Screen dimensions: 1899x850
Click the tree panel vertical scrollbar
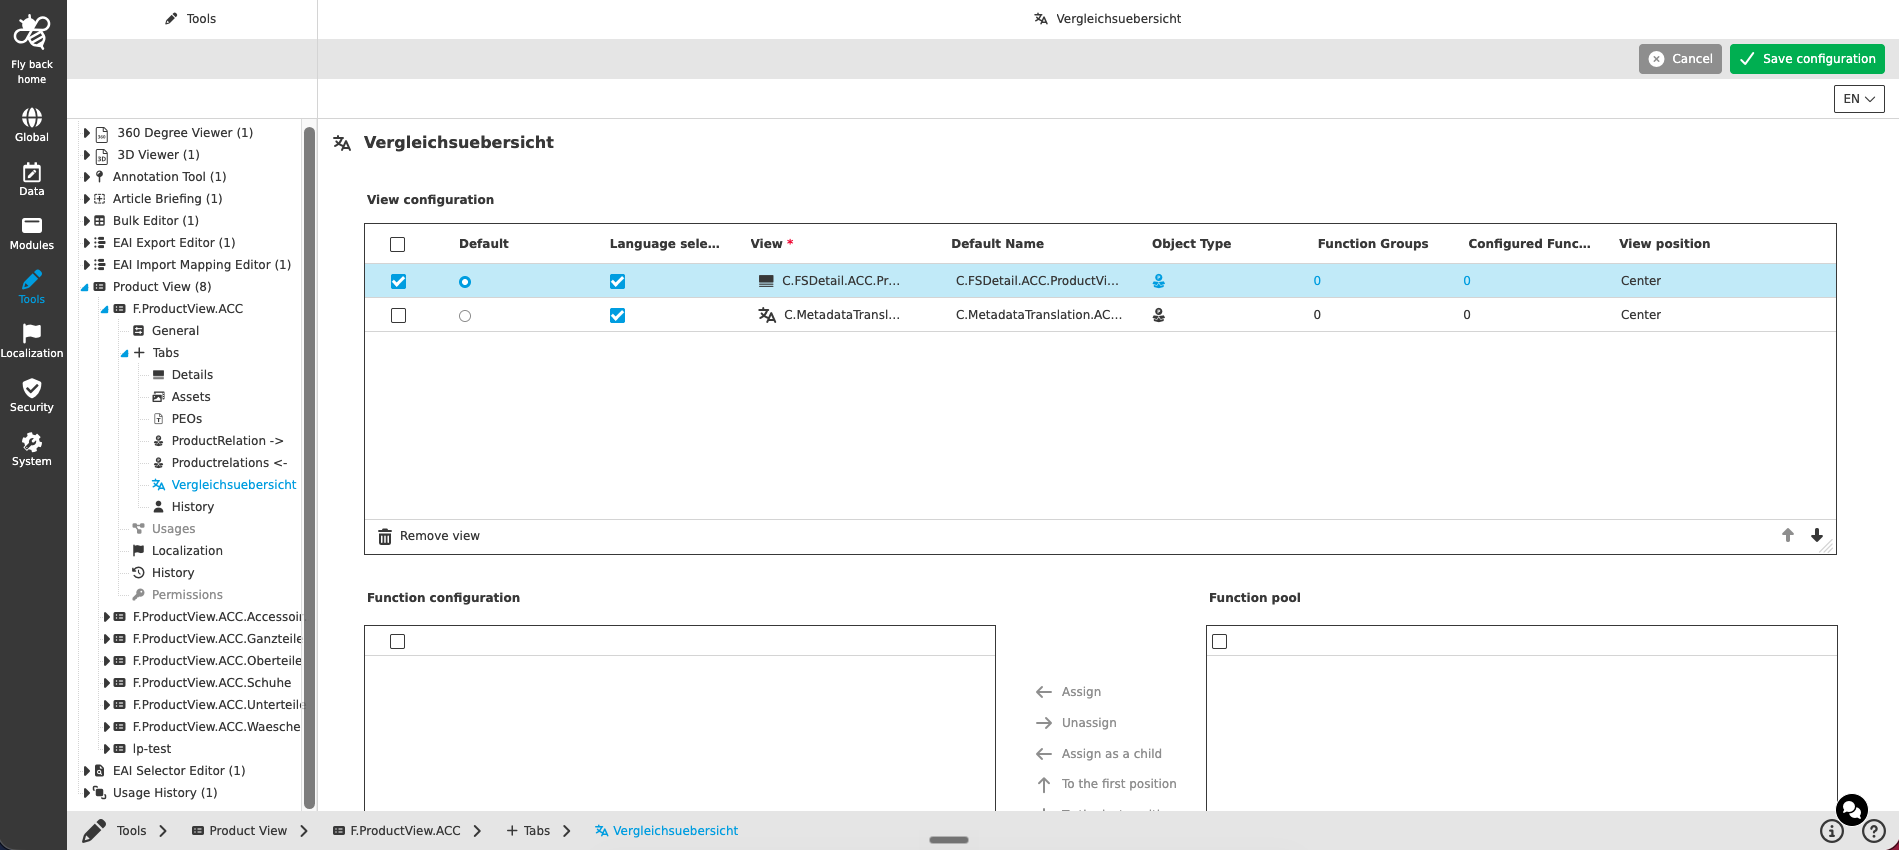click(309, 467)
